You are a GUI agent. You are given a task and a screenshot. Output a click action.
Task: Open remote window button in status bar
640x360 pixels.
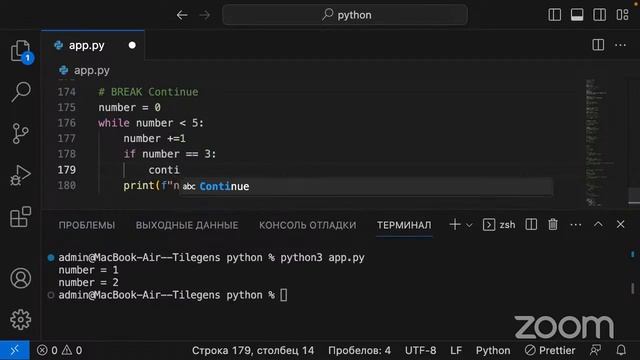click(15, 350)
